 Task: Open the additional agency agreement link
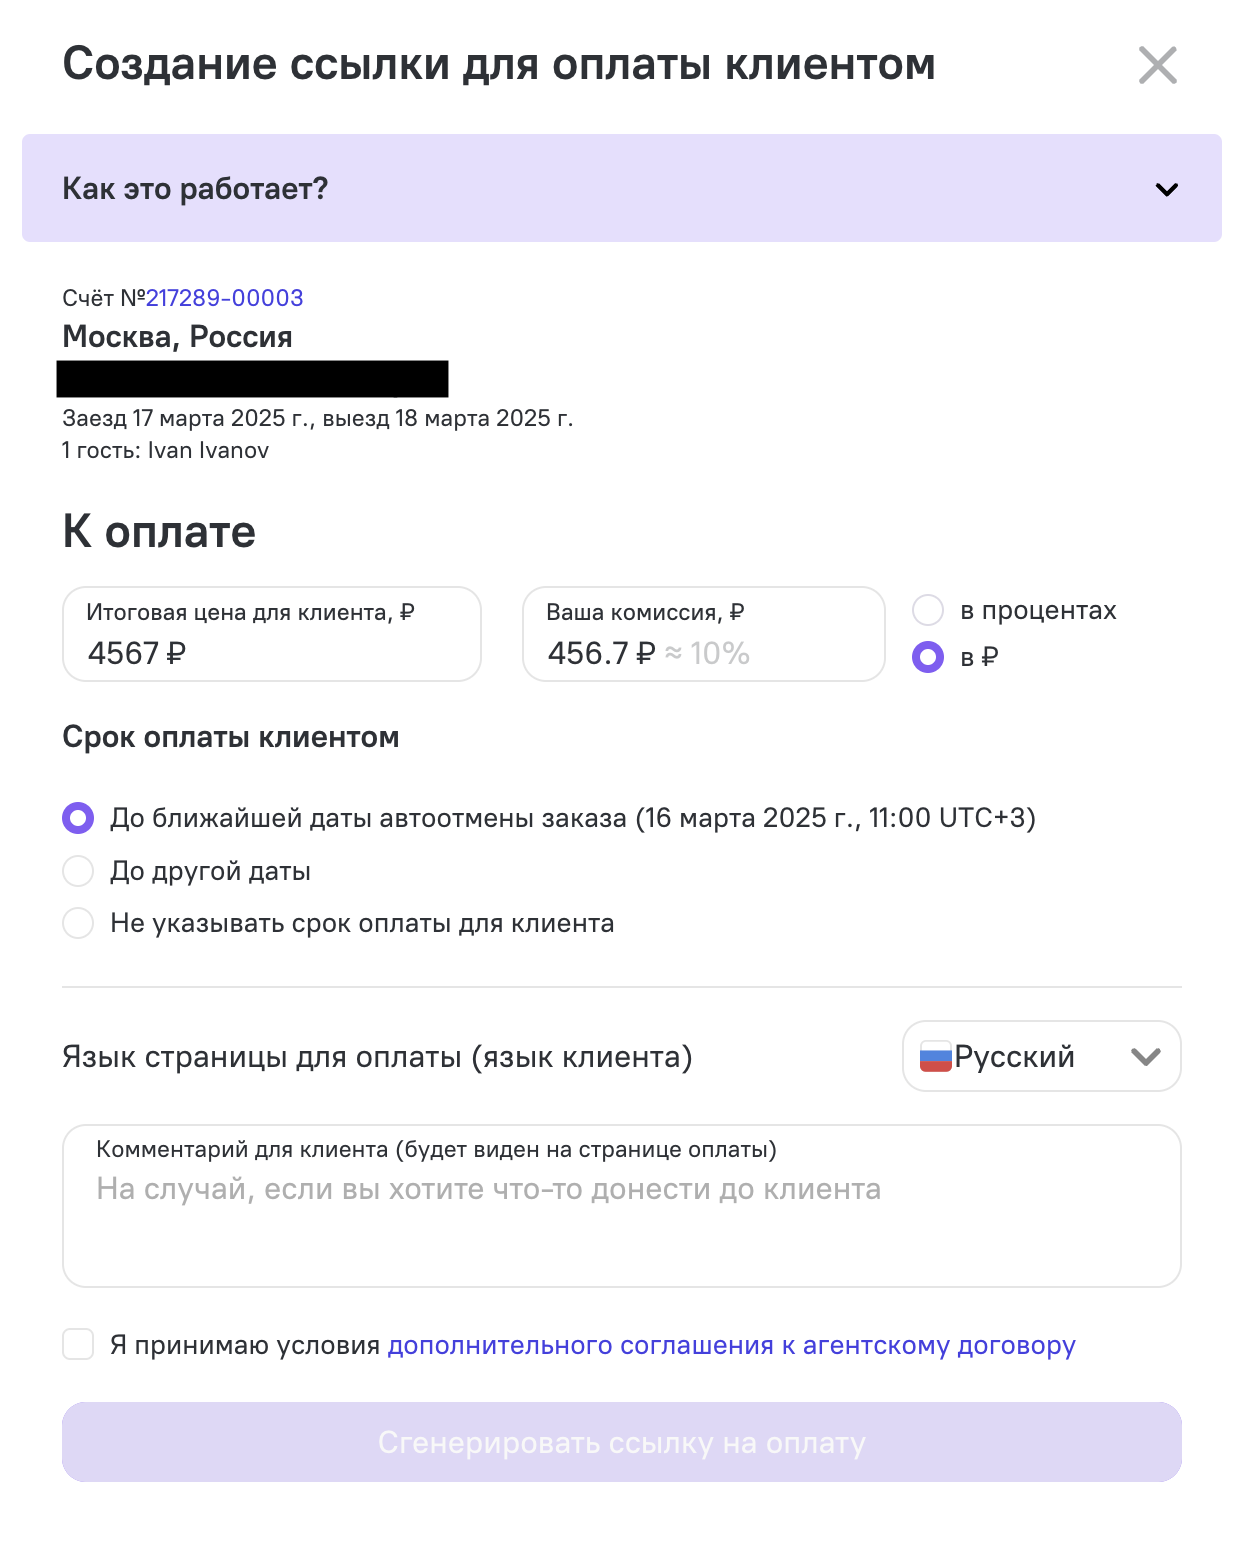(731, 1346)
